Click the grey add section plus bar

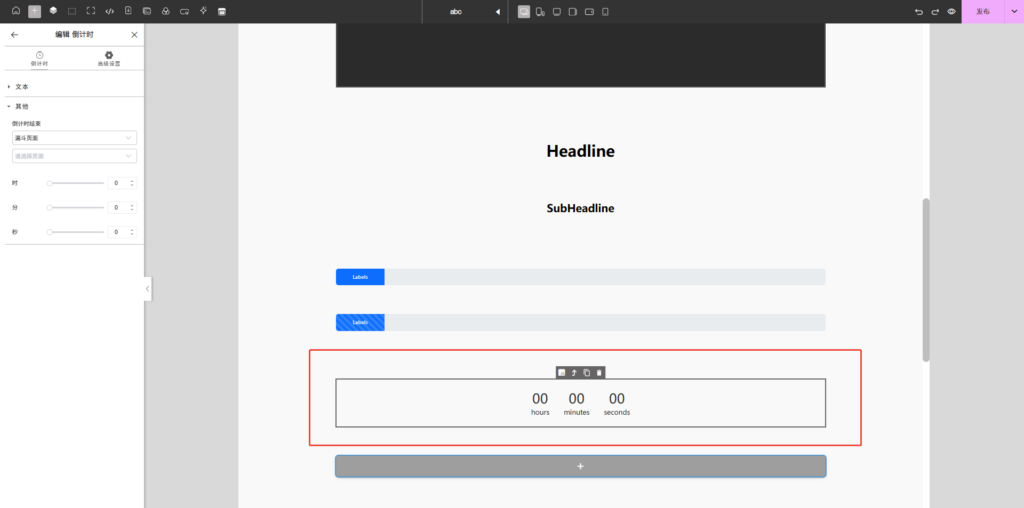[580, 466]
